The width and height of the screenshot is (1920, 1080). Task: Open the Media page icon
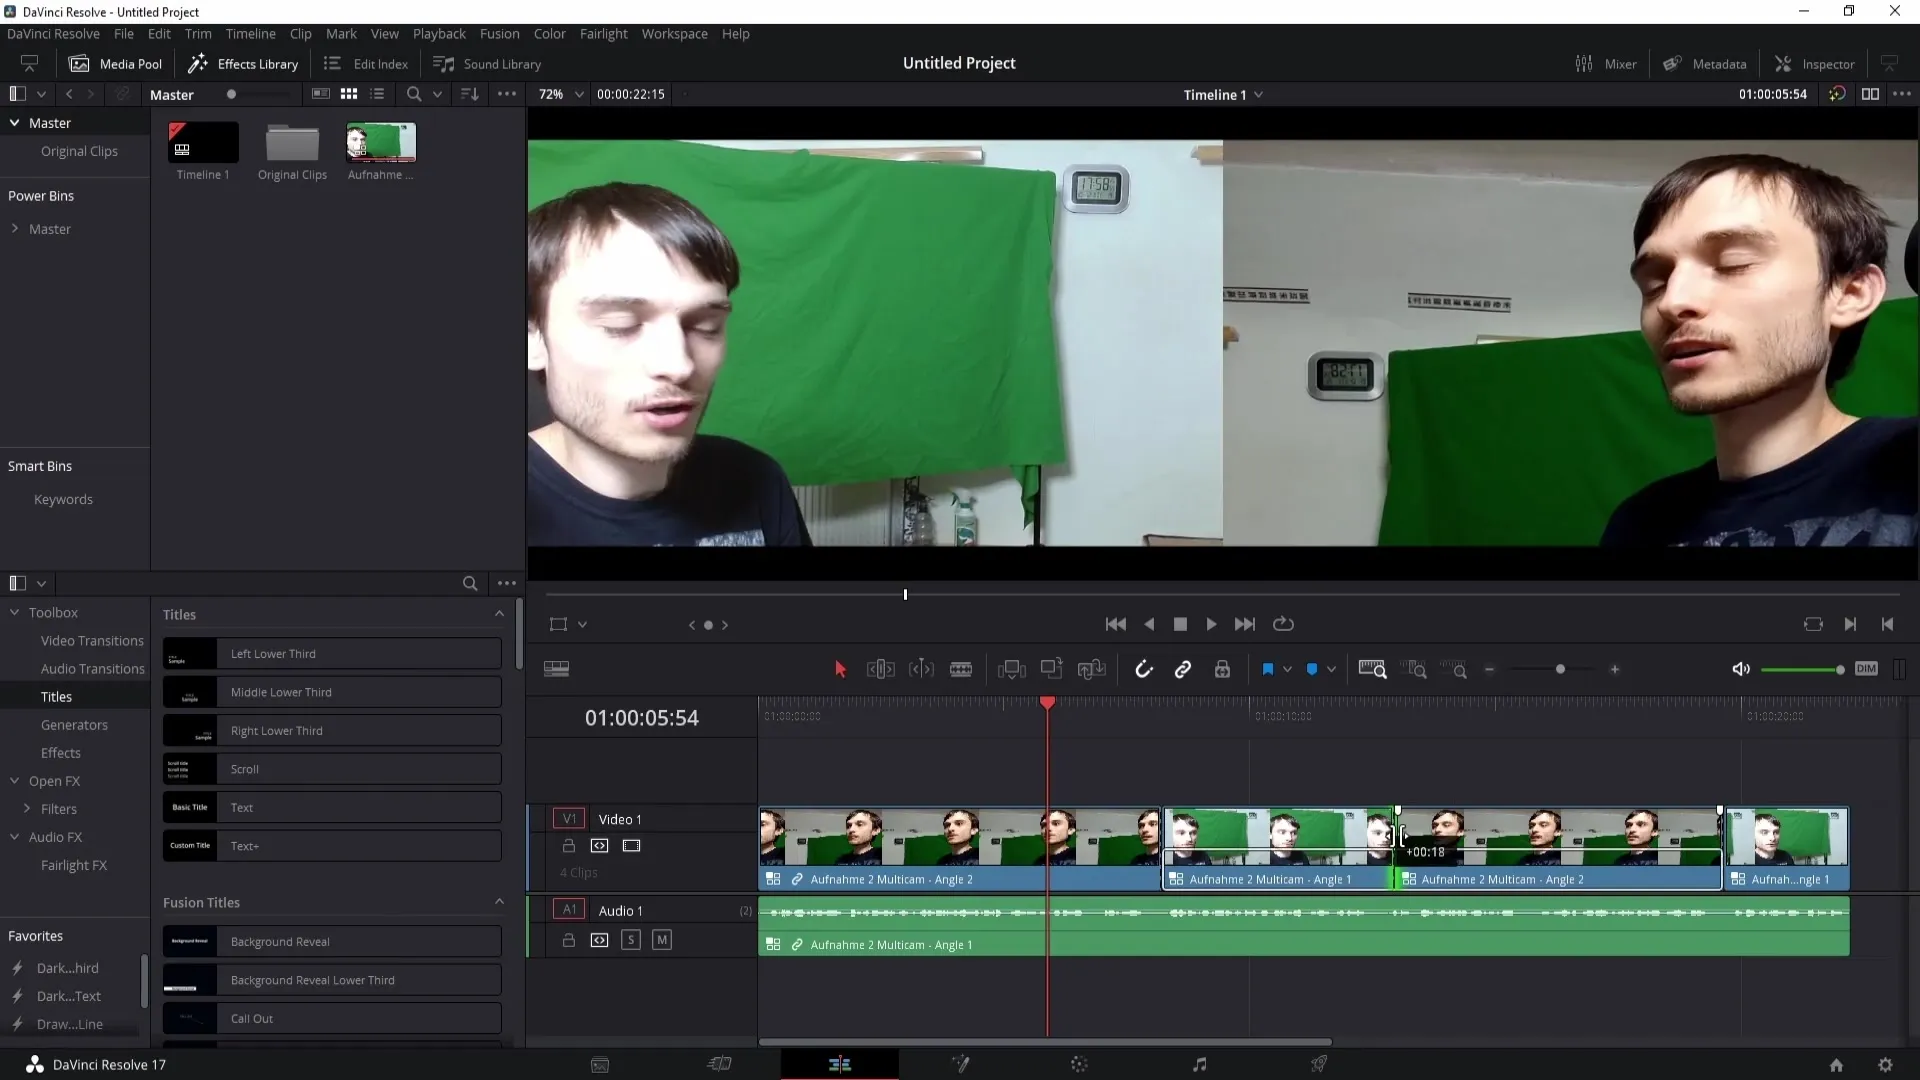[600, 1065]
